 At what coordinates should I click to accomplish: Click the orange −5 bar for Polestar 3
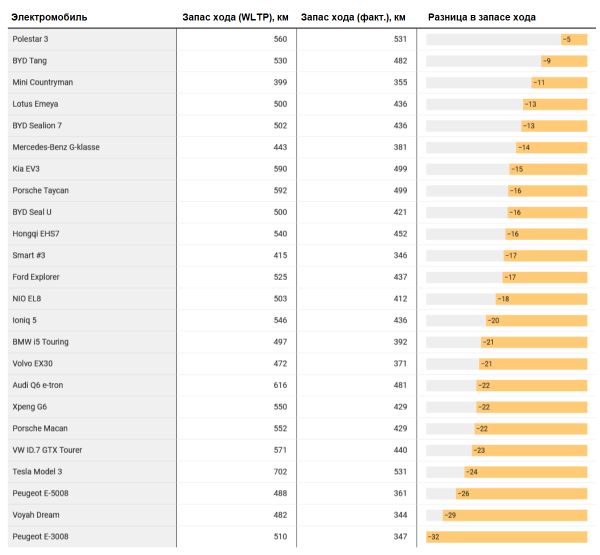tap(572, 39)
